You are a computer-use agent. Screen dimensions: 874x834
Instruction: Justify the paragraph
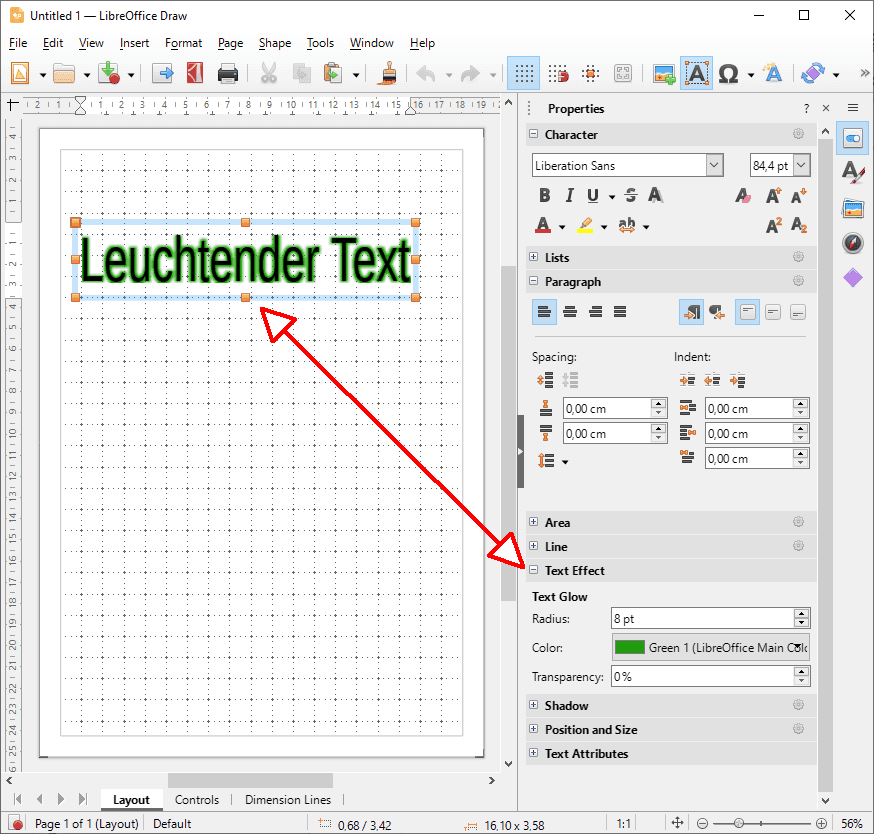tap(620, 312)
